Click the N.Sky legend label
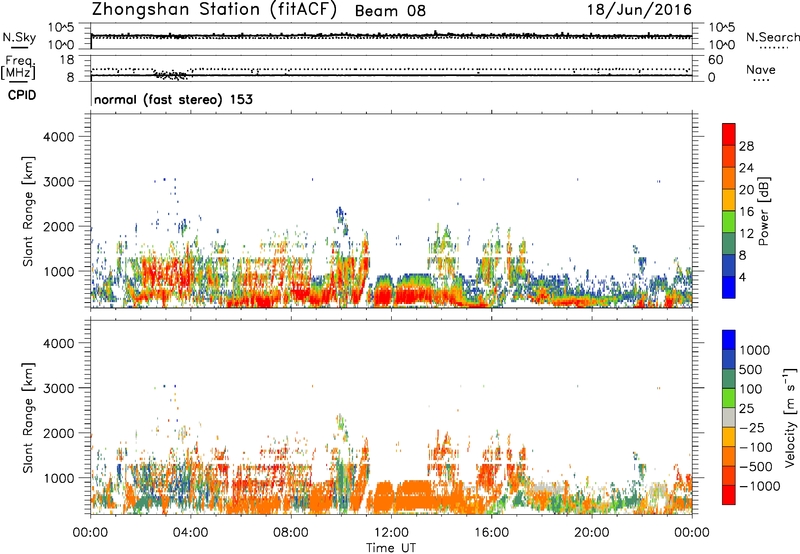The width and height of the screenshot is (800, 554). coord(19,37)
